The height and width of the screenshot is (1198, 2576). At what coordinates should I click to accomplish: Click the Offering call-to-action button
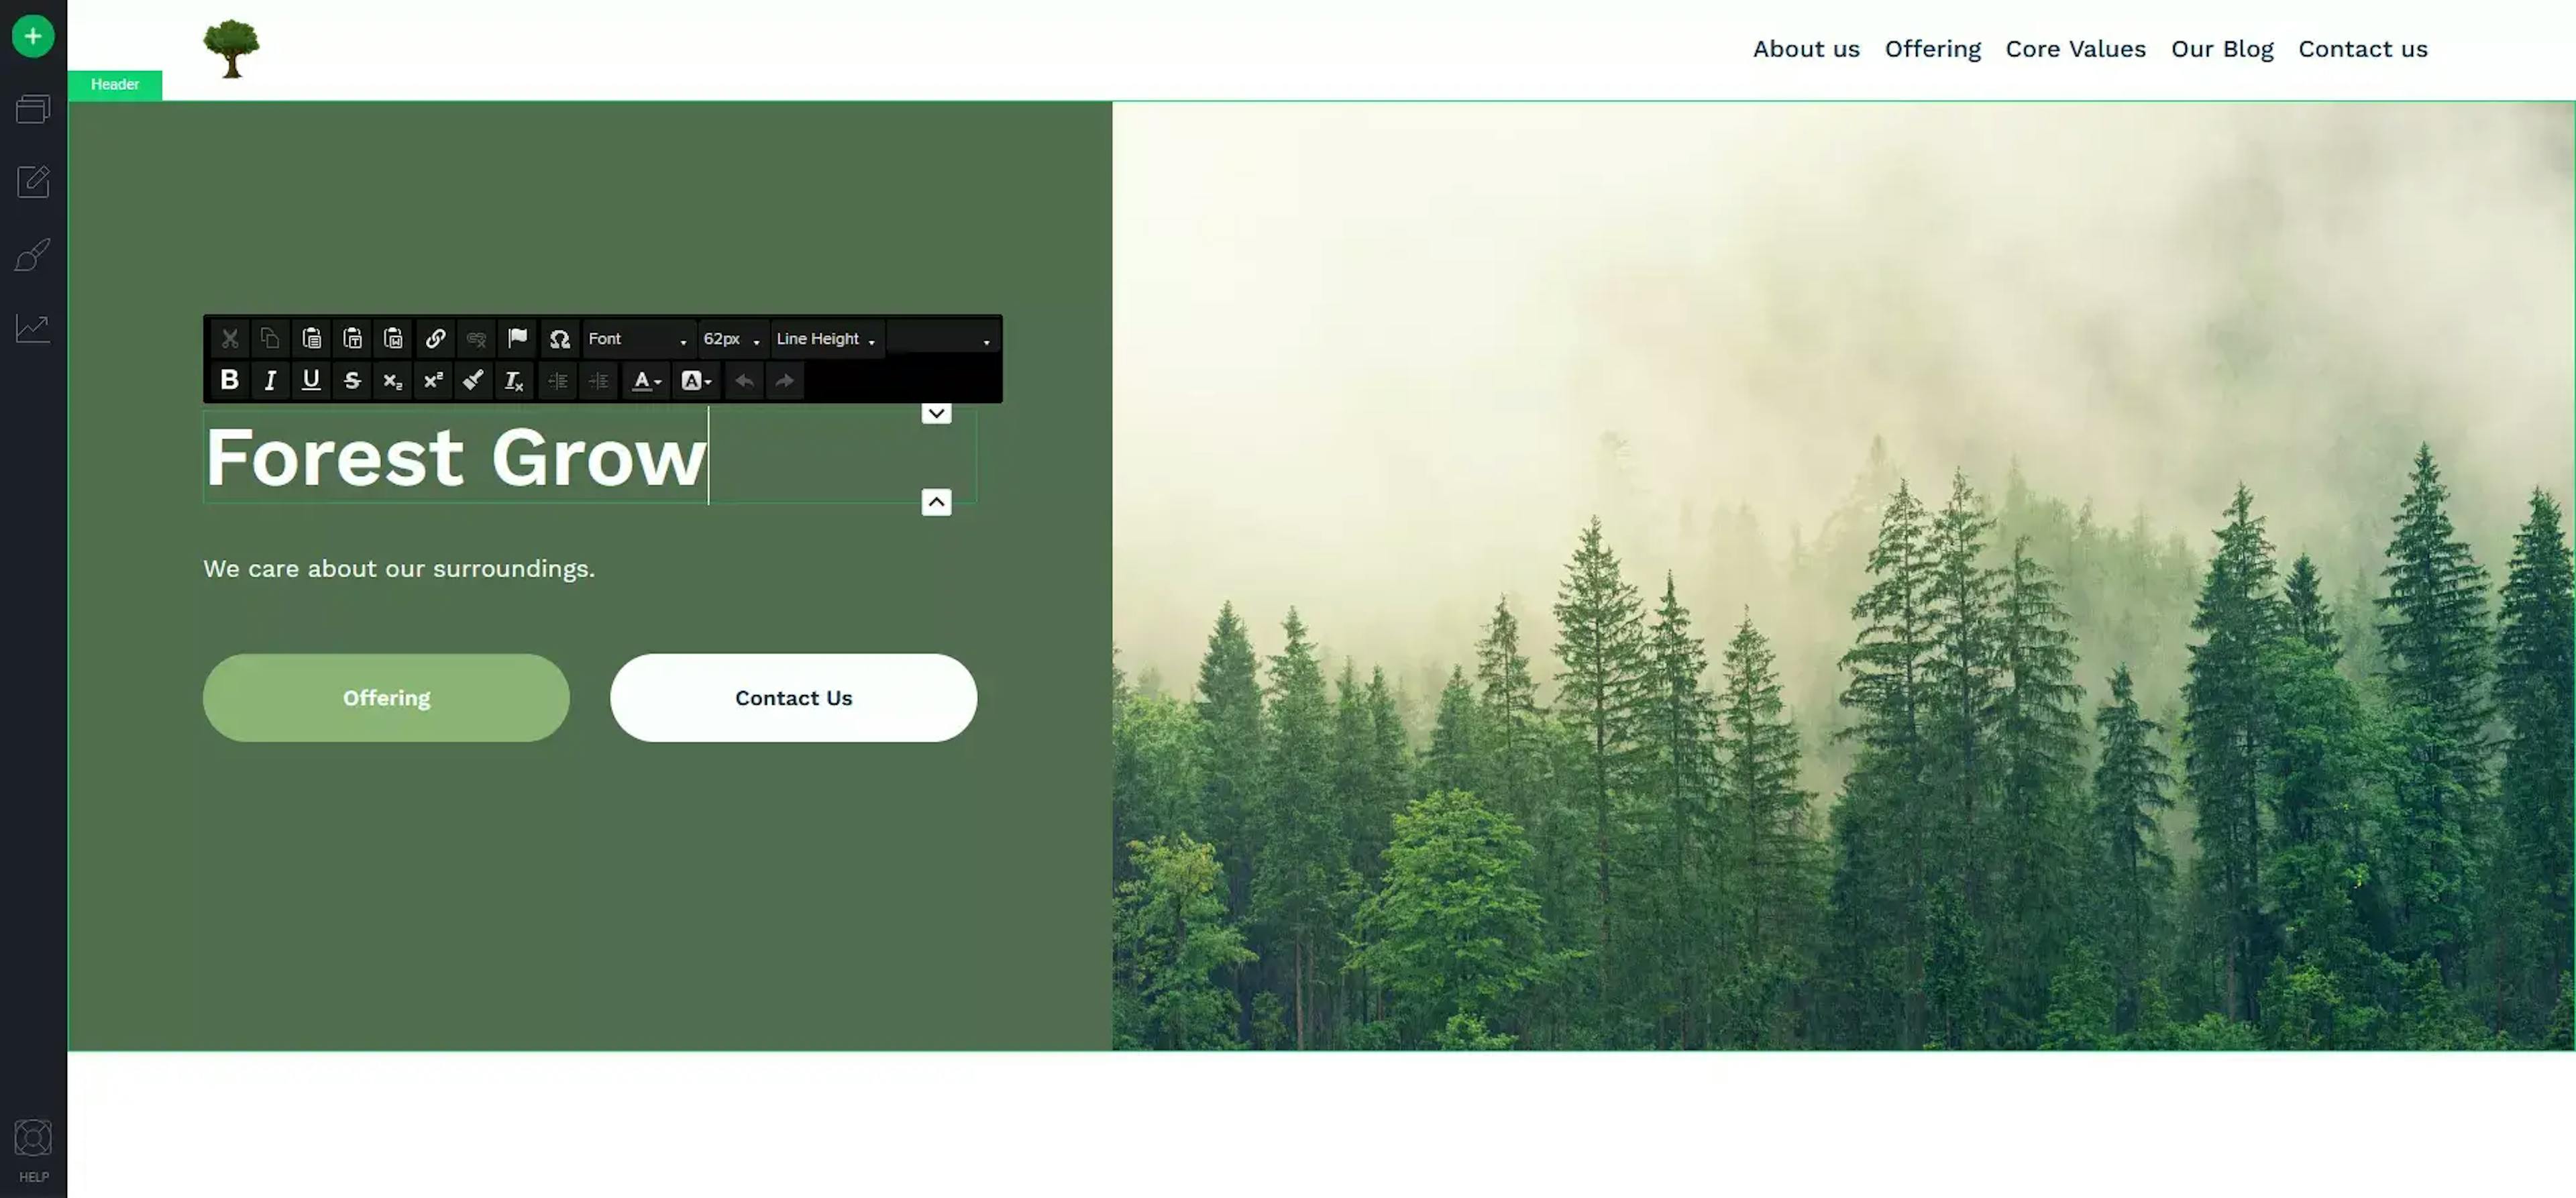coord(386,697)
